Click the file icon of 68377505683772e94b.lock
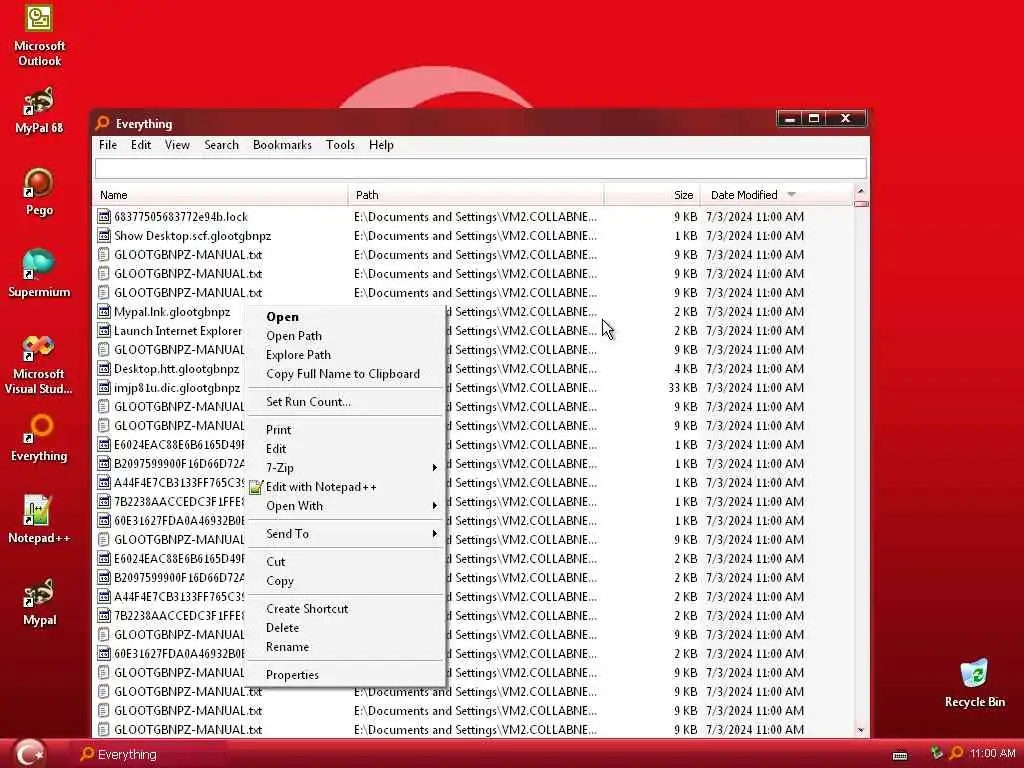The height and width of the screenshot is (768, 1024). coord(104,216)
